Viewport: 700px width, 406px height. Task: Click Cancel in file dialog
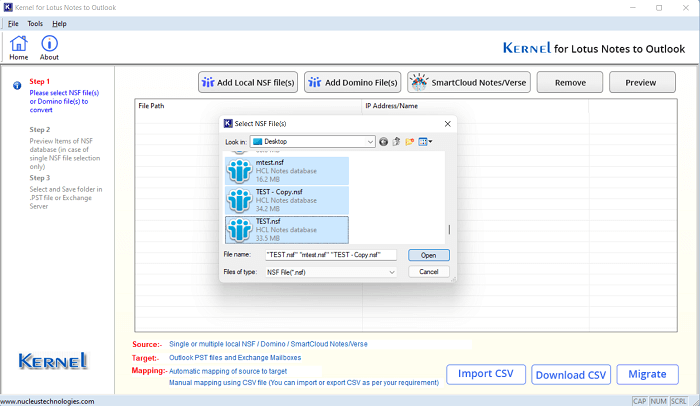(x=429, y=272)
